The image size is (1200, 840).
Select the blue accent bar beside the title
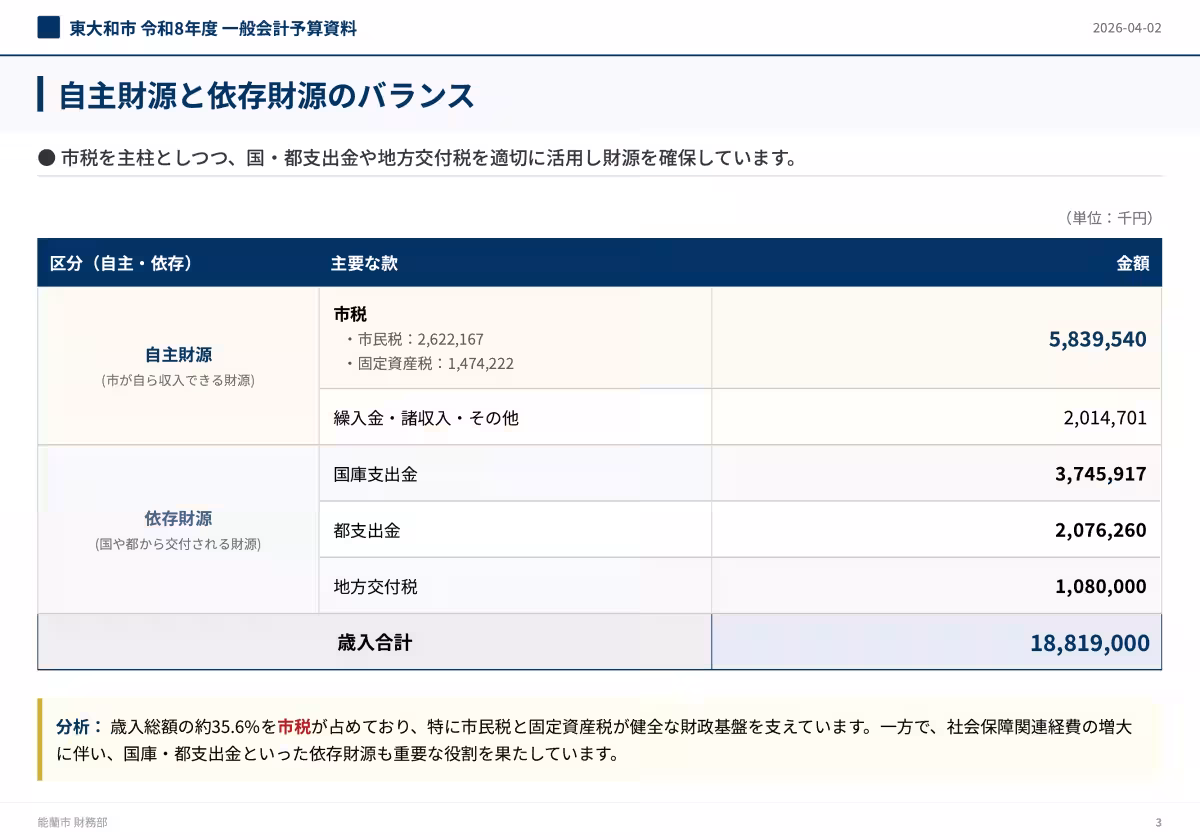pos(41,96)
